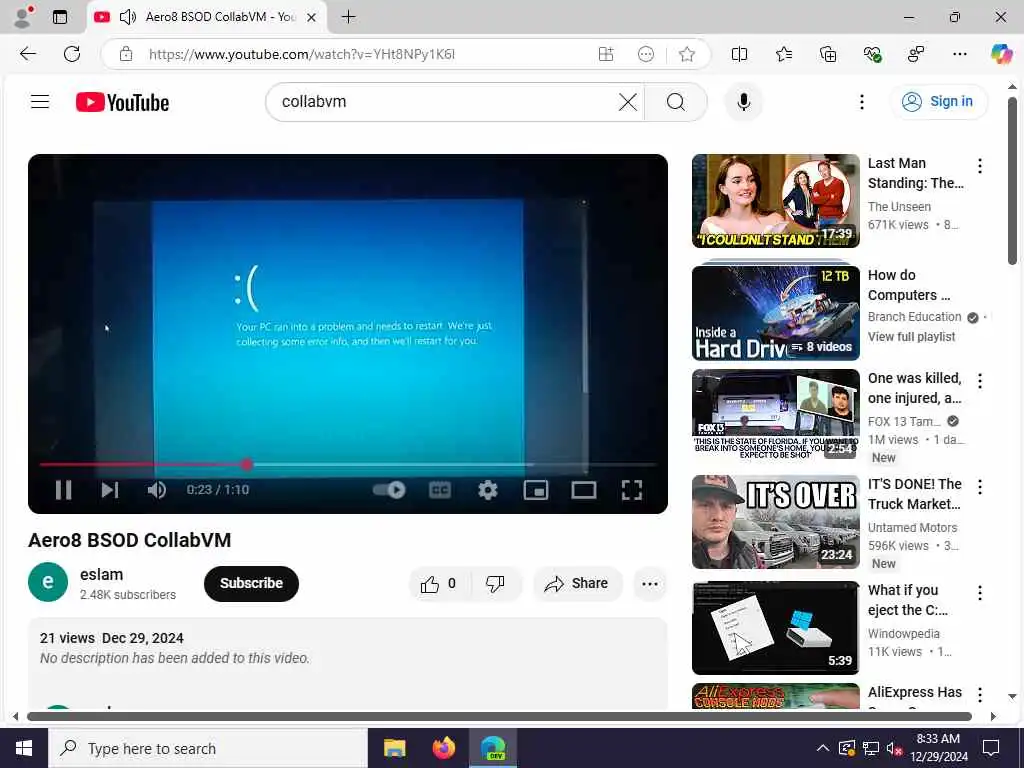Show hidden system tray icons
The image size is (1024, 768).
(823, 748)
